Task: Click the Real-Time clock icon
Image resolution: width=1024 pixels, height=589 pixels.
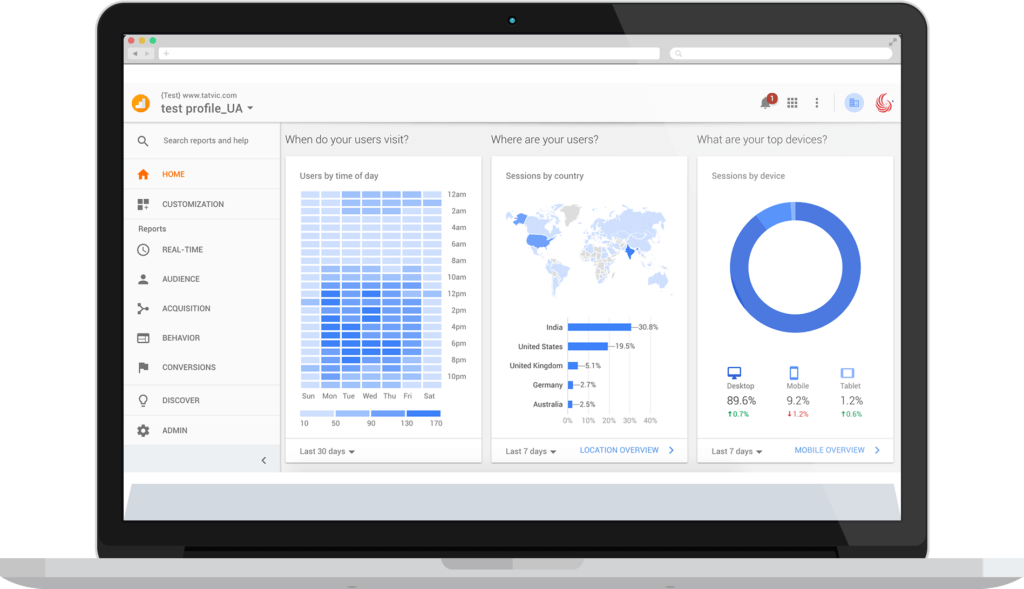Action: [x=143, y=250]
